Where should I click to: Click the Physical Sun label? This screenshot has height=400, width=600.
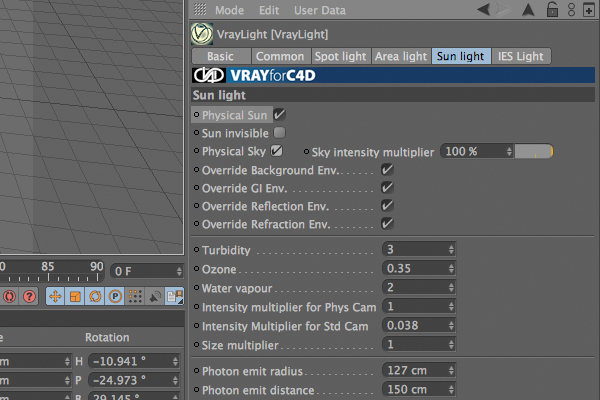(234, 115)
